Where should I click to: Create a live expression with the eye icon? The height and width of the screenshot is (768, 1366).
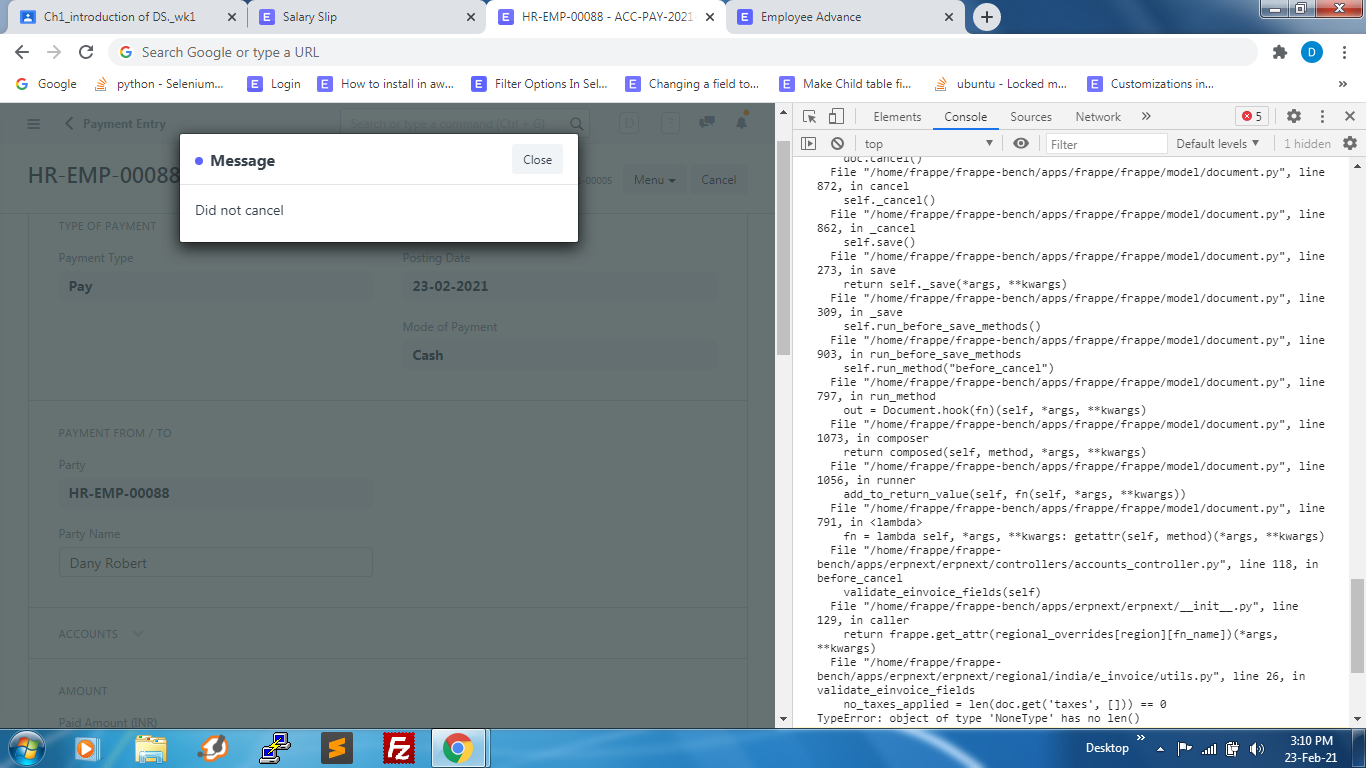1021,143
